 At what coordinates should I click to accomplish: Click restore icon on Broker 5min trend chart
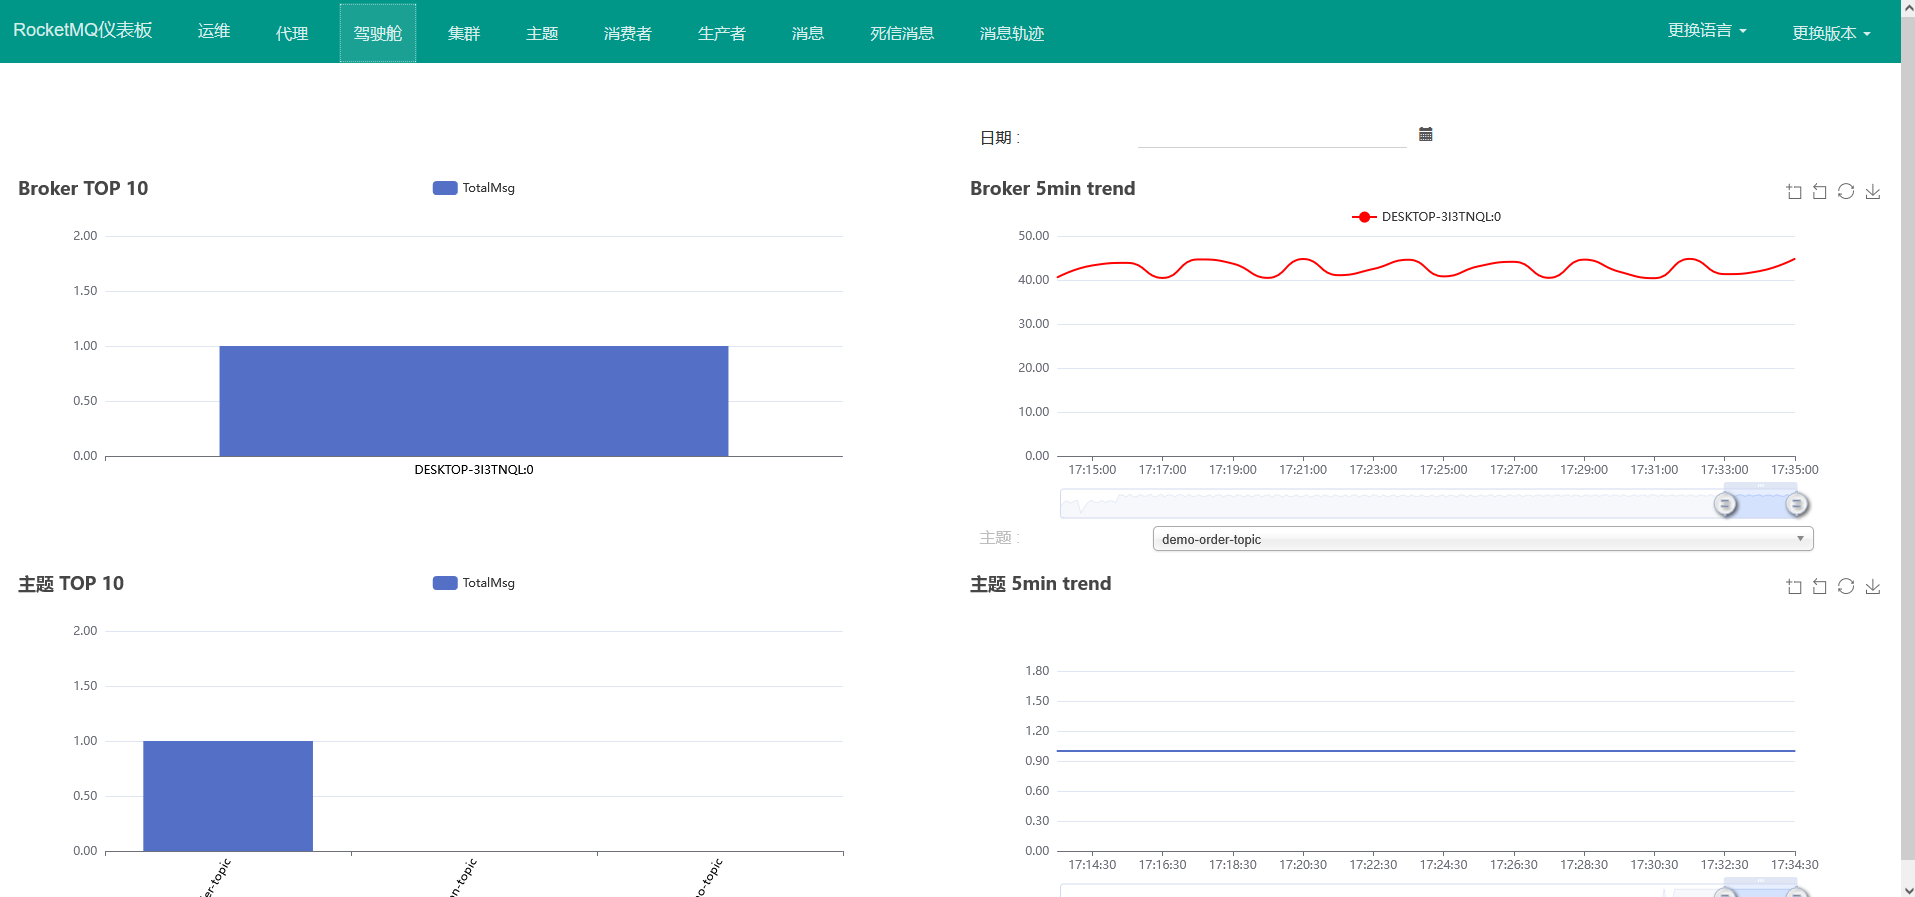(1846, 191)
